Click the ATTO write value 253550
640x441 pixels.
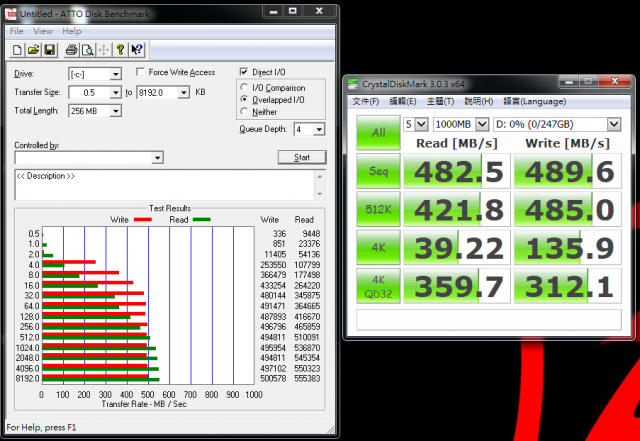(x=273, y=265)
